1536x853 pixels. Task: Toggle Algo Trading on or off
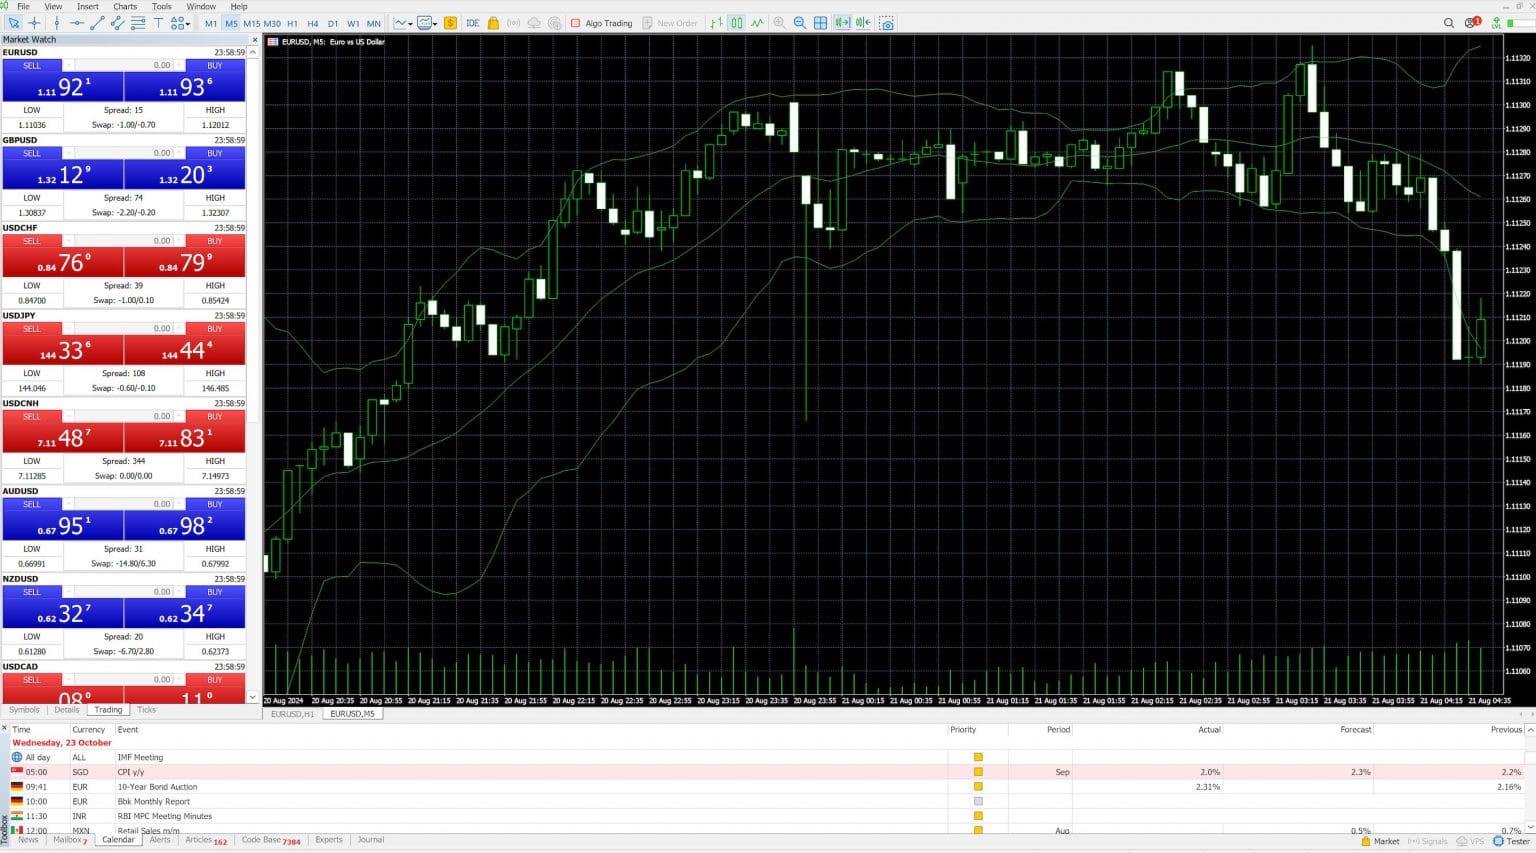click(601, 23)
